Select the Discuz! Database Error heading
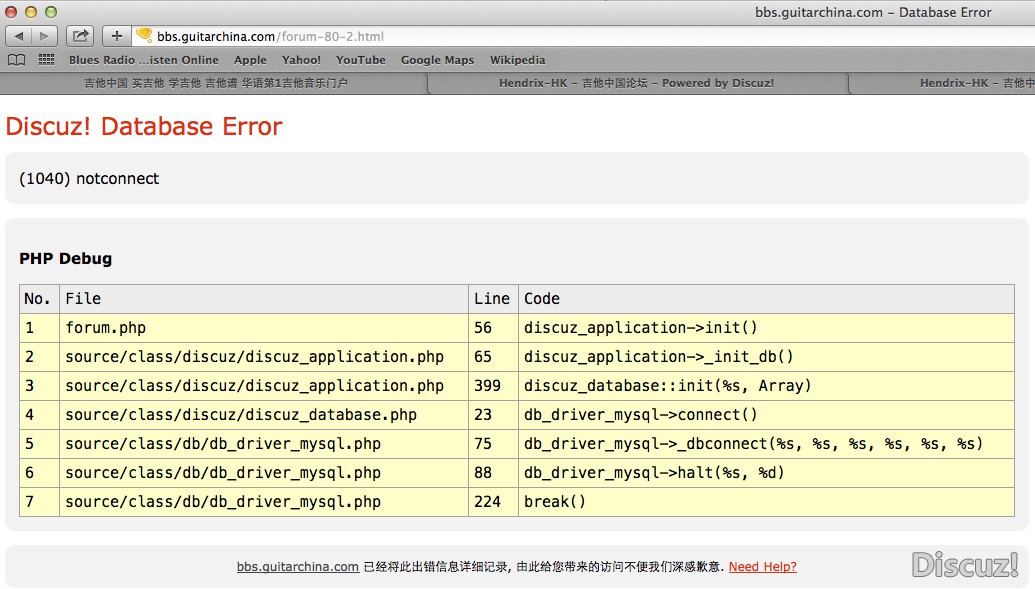The image size is (1035, 589). (x=144, y=126)
